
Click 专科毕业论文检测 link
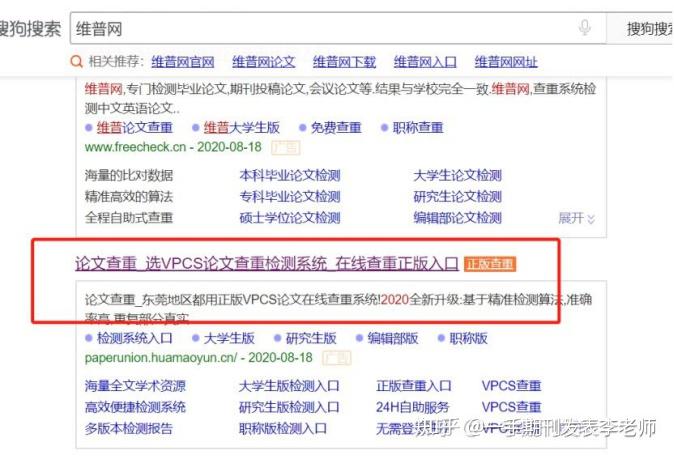click(x=290, y=196)
